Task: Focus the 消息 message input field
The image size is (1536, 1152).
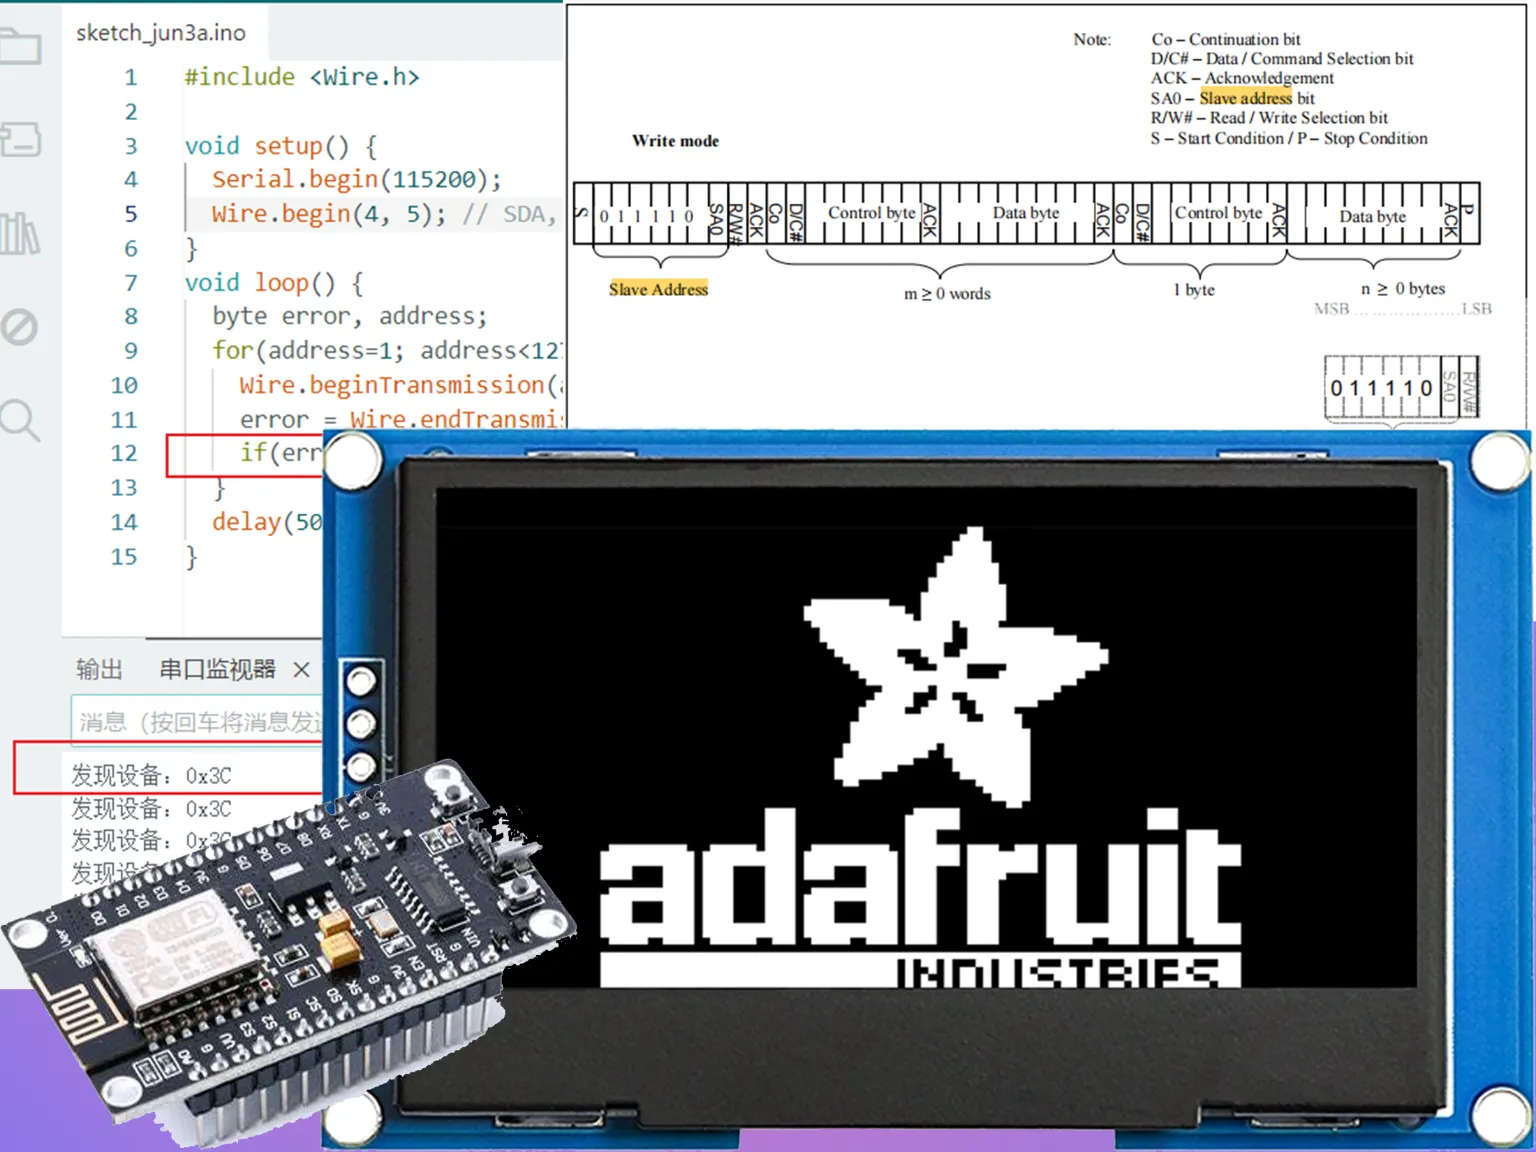Action: pyautogui.click(x=198, y=721)
